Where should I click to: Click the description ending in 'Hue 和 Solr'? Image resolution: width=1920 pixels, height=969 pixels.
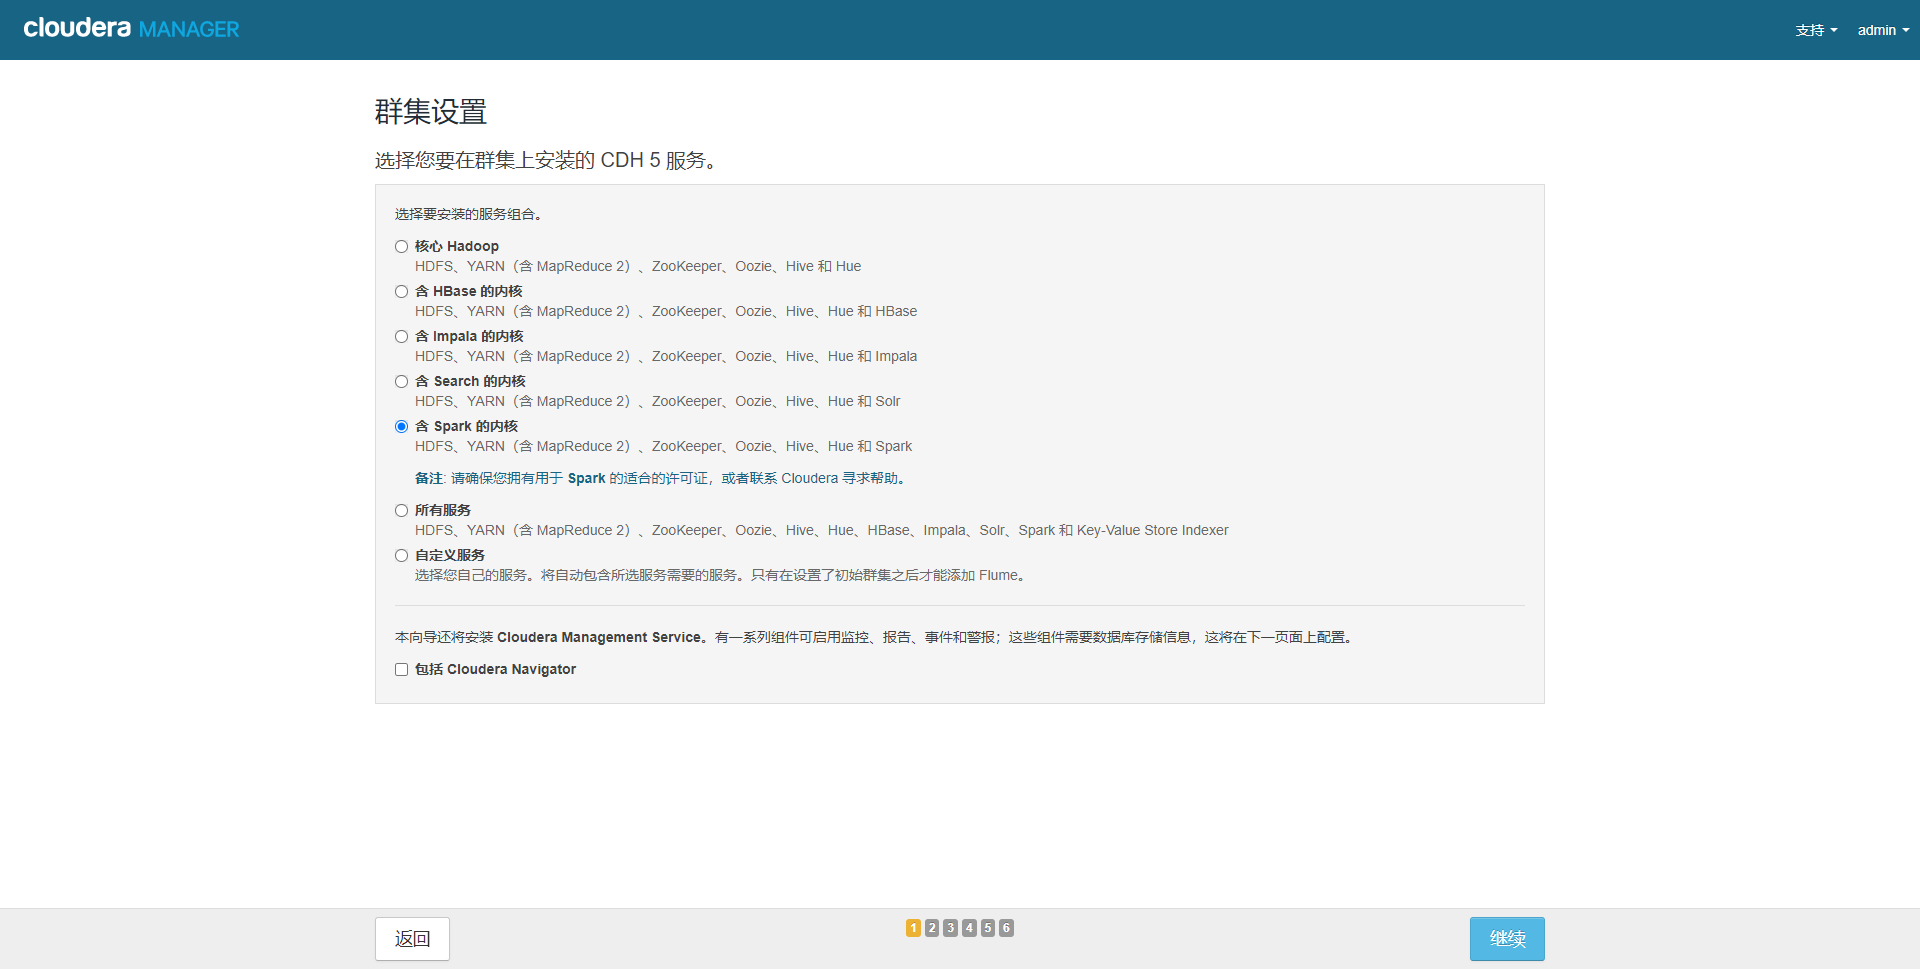click(x=658, y=401)
